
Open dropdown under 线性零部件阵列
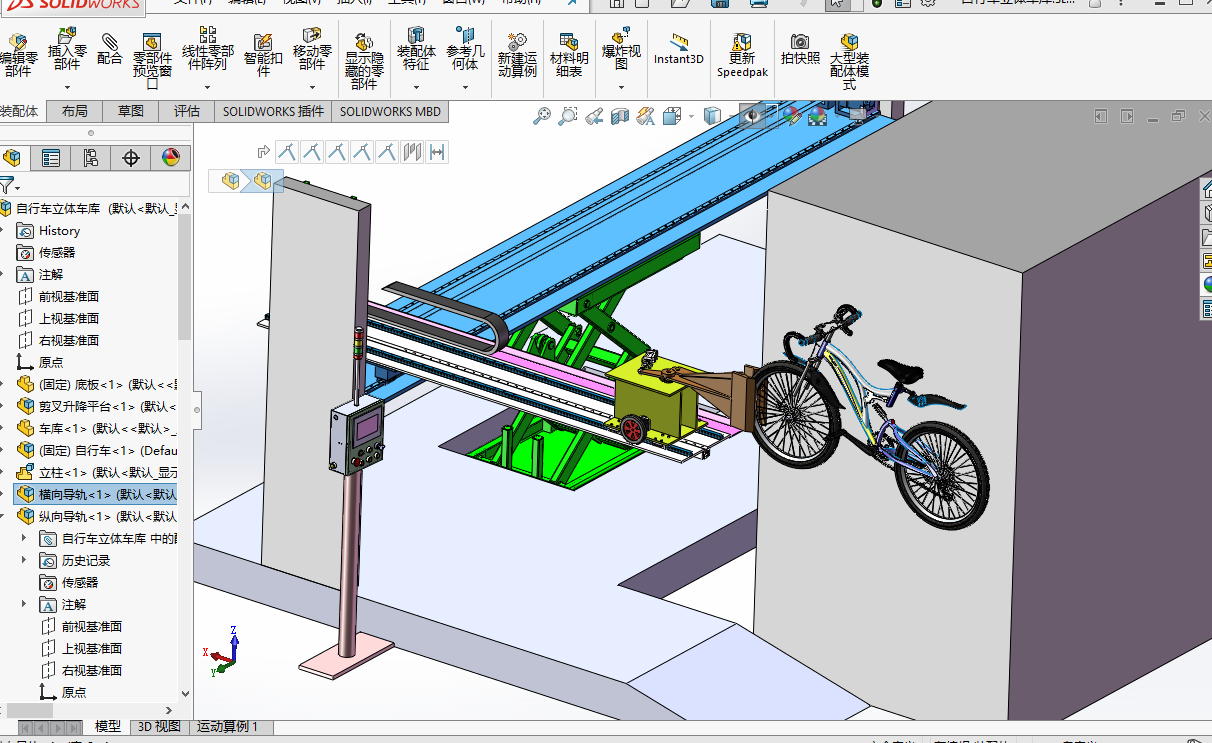pos(207,87)
